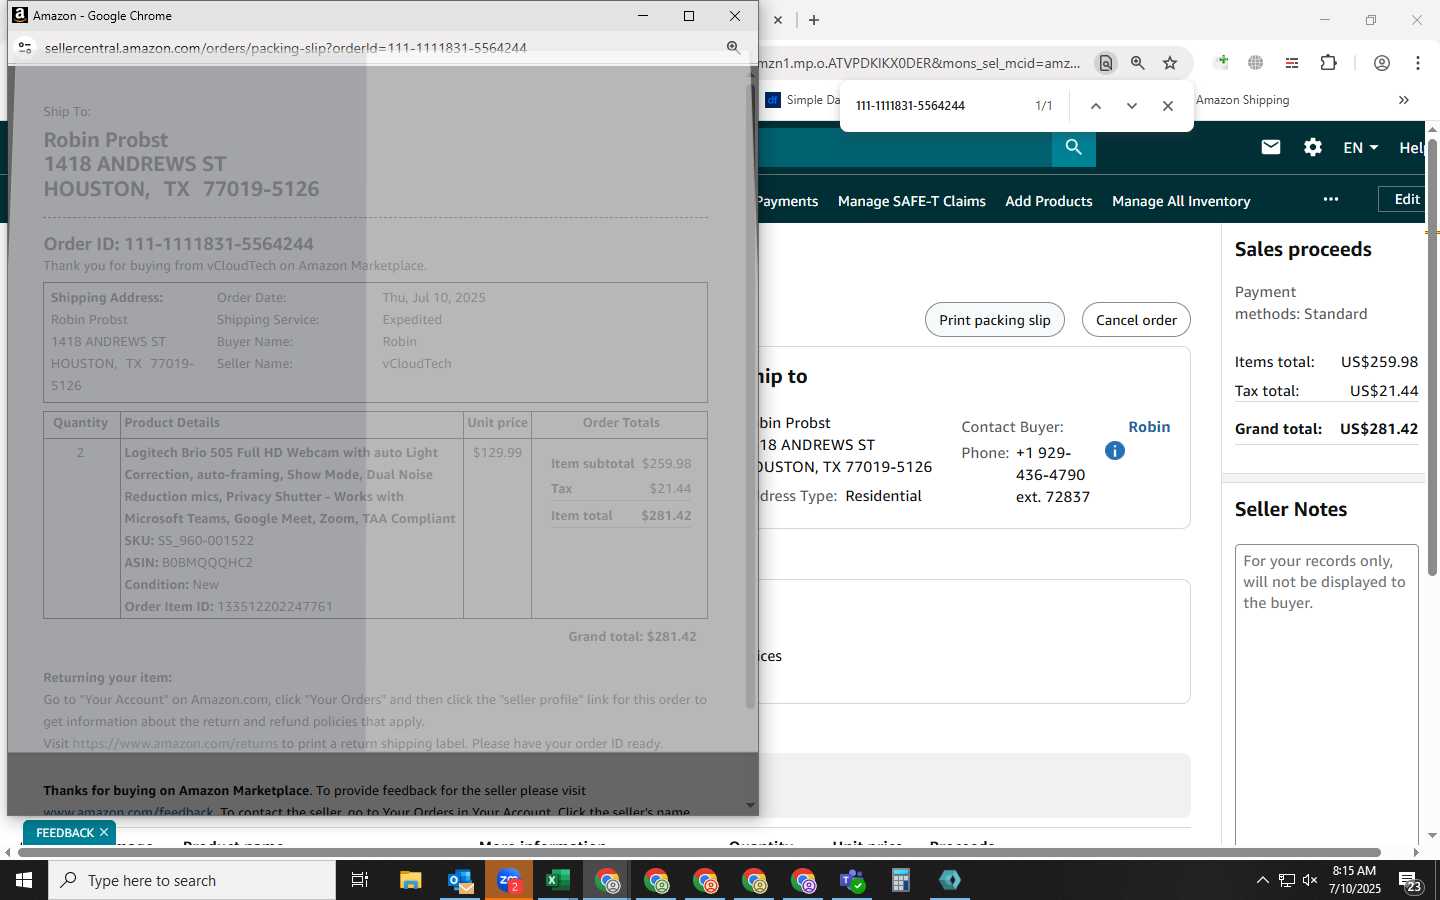Dismiss the FEEDBACK tab with its X
This screenshot has width=1440, height=900.
[104, 832]
